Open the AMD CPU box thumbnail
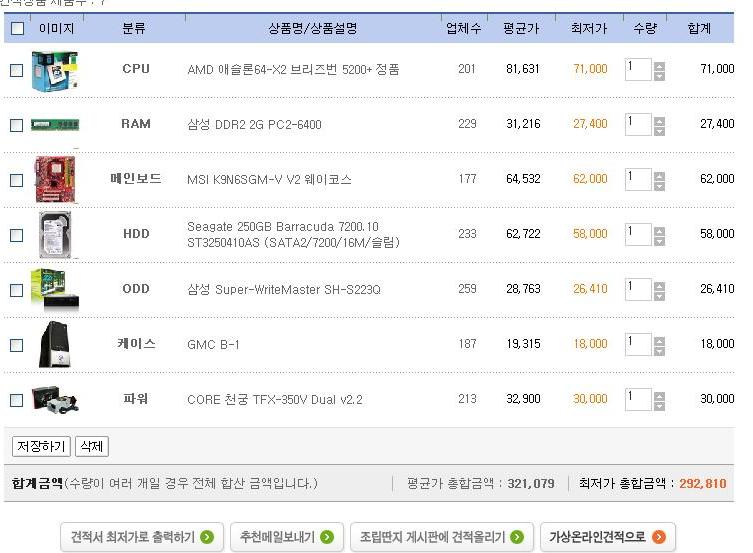Viewport: 753px width, 553px height. coord(55,71)
